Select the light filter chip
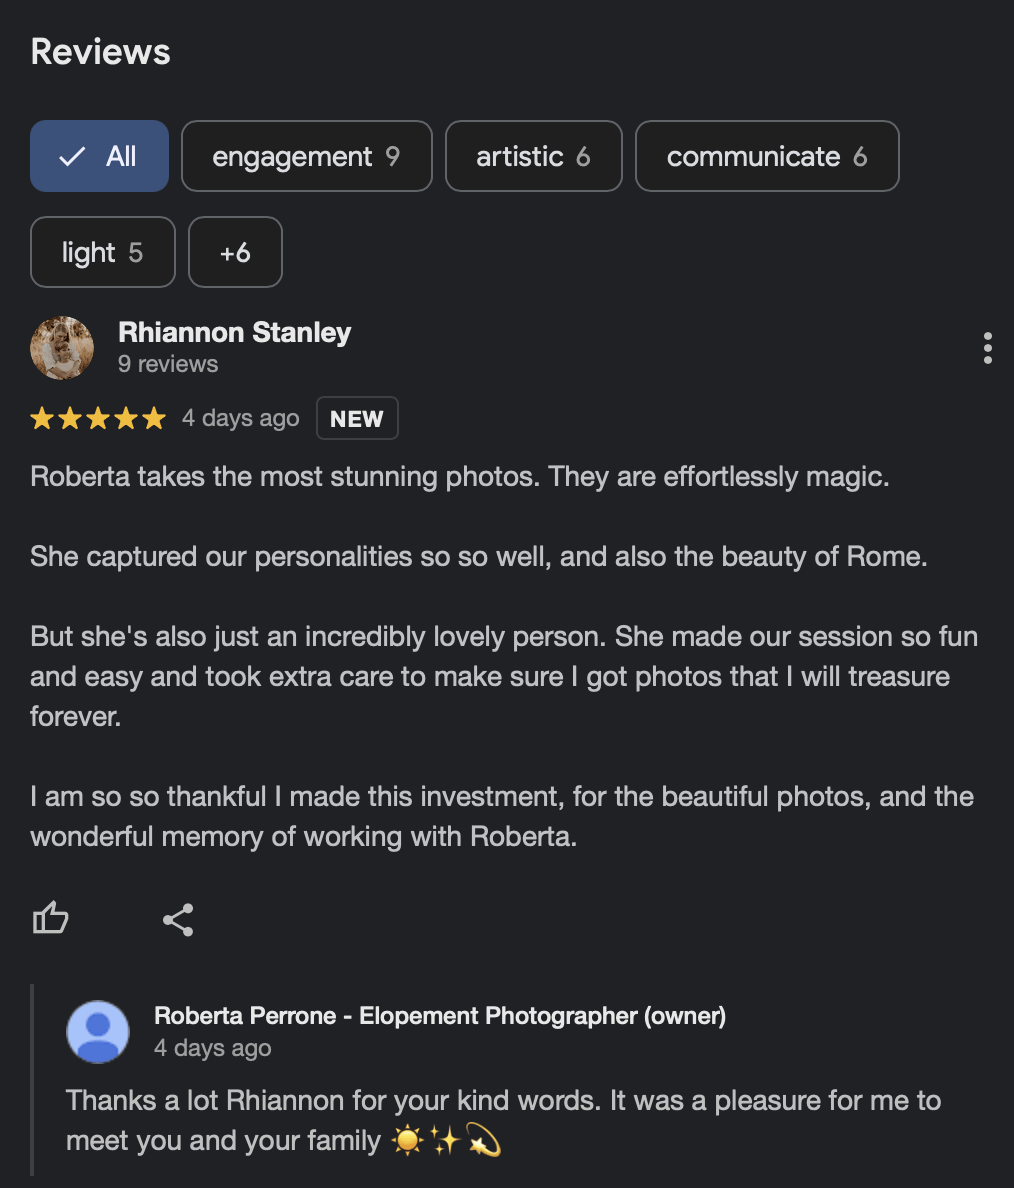Image resolution: width=1014 pixels, height=1188 pixels. [102, 253]
